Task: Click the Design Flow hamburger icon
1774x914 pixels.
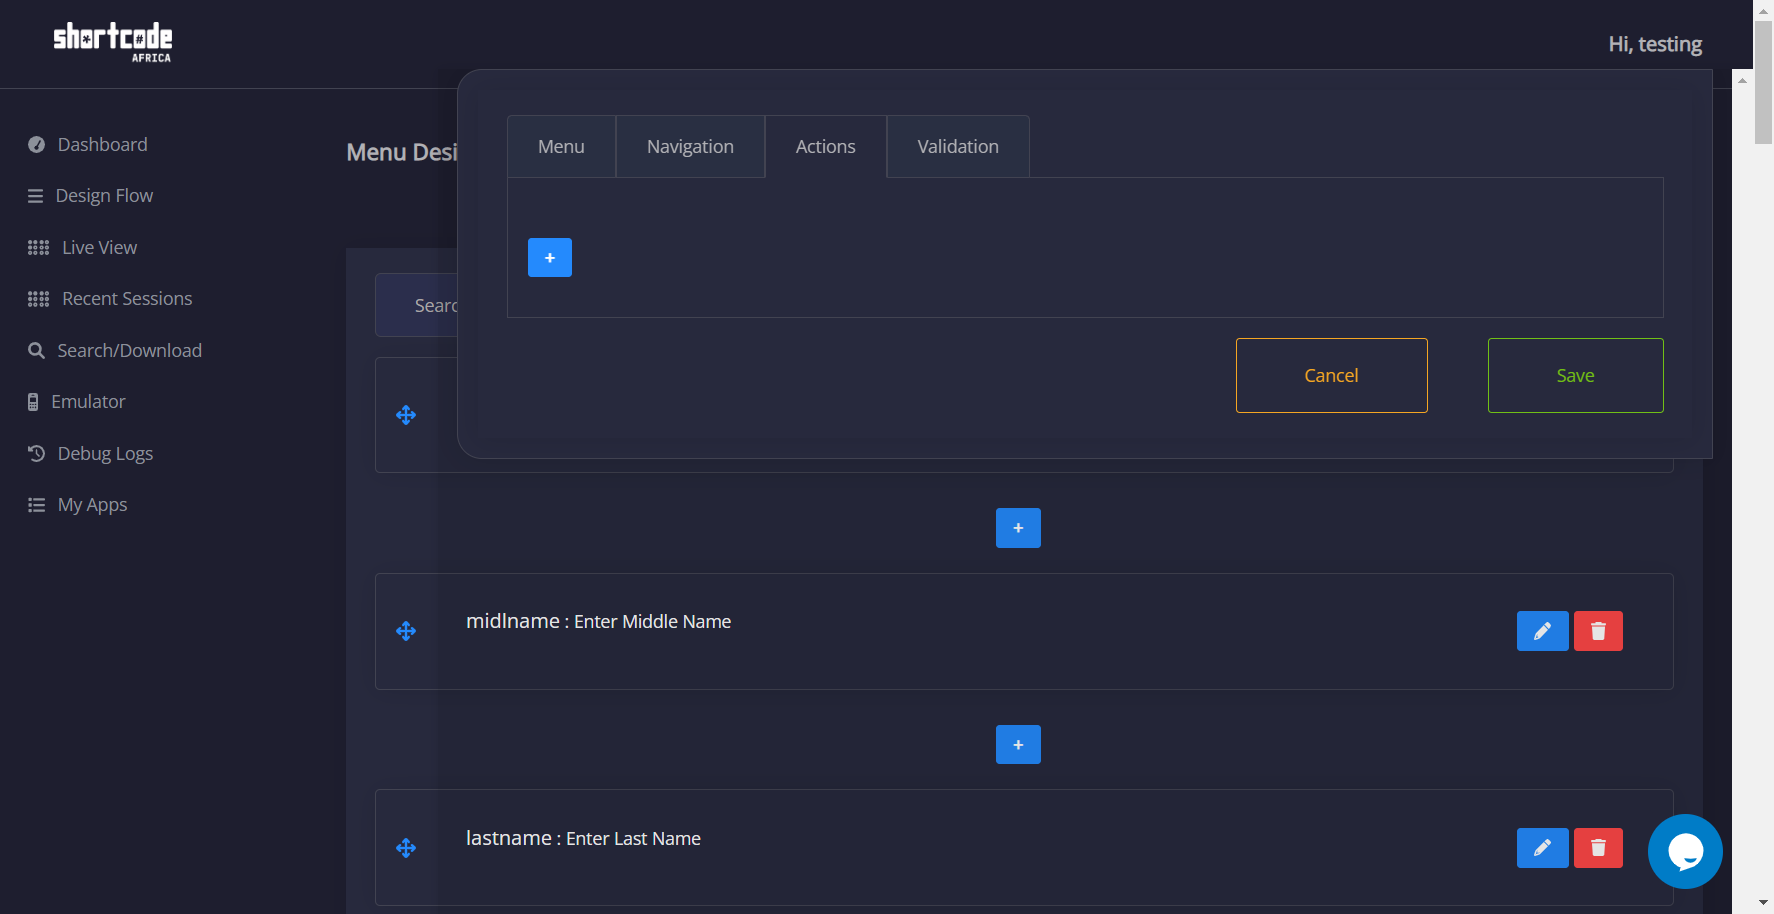Action: 36,196
